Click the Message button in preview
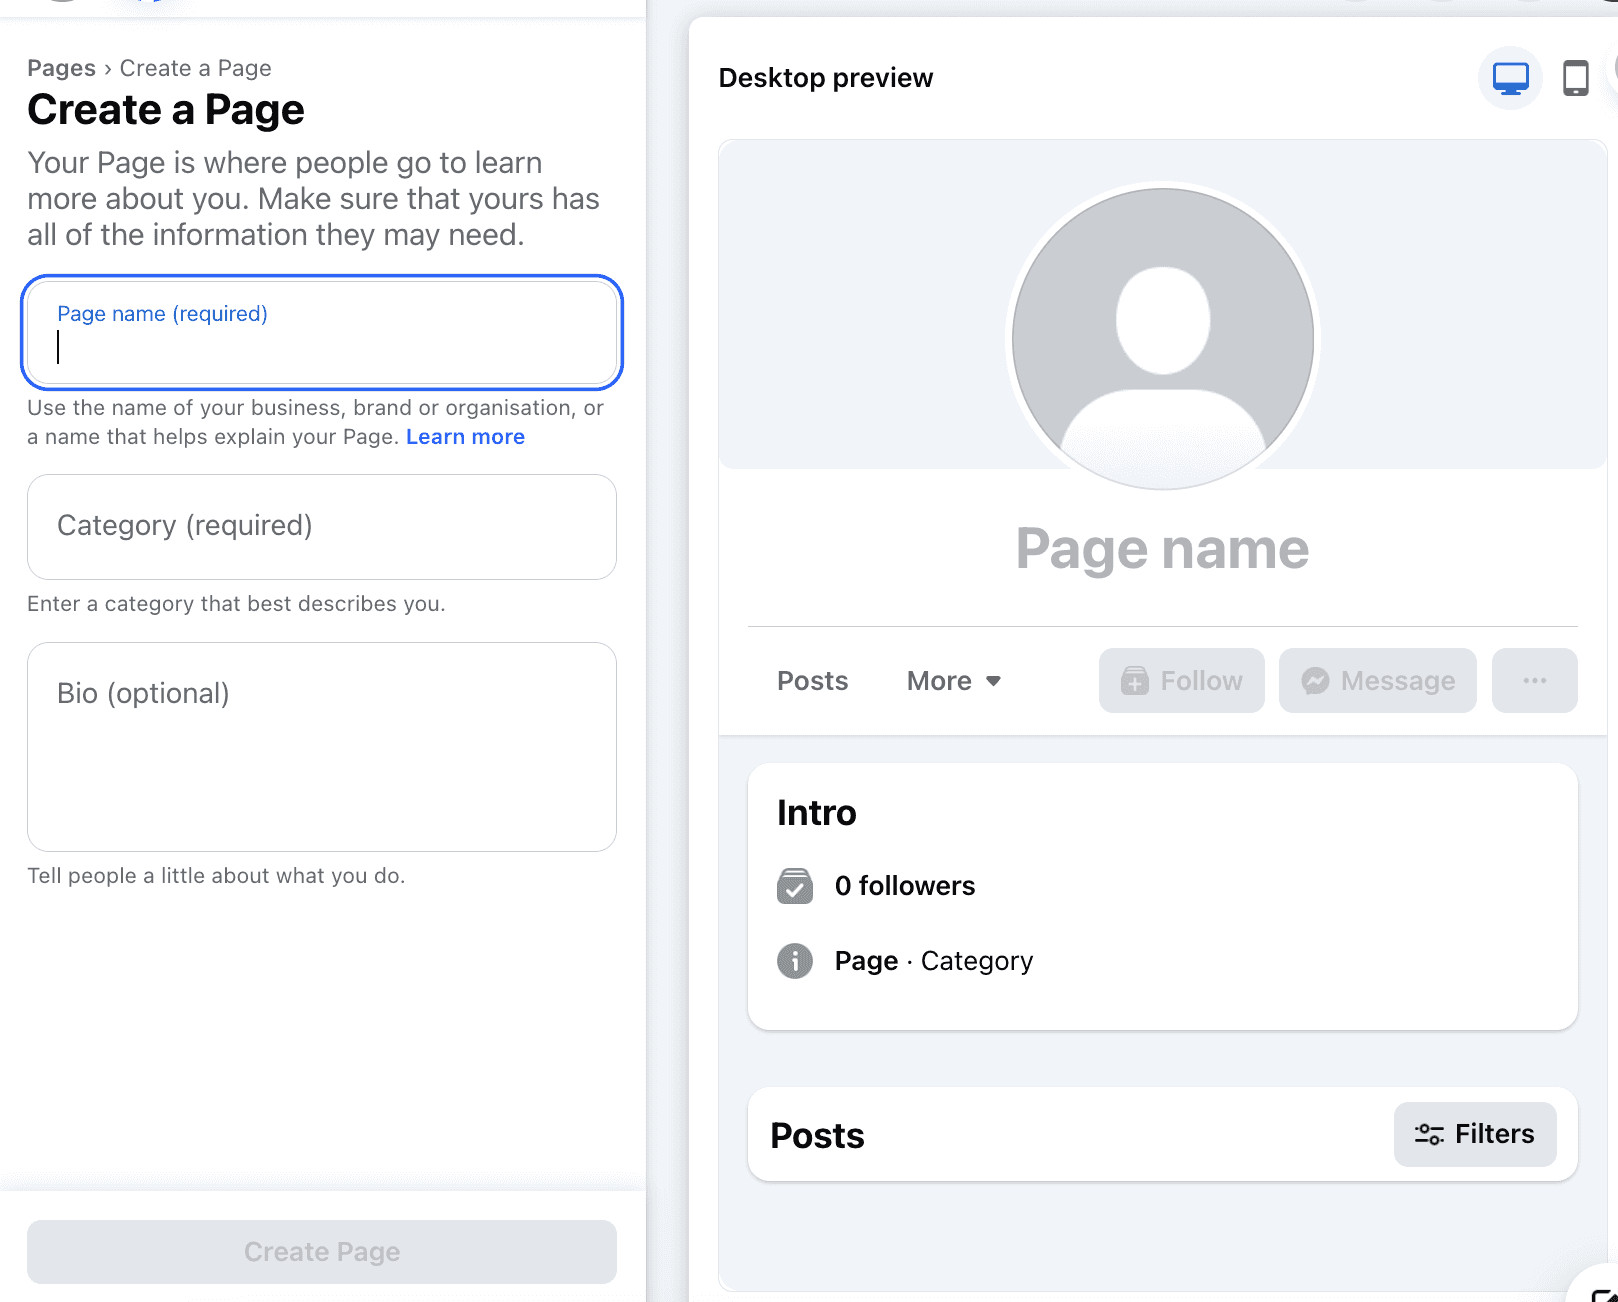The width and height of the screenshot is (1618, 1302). coord(1377,681)
